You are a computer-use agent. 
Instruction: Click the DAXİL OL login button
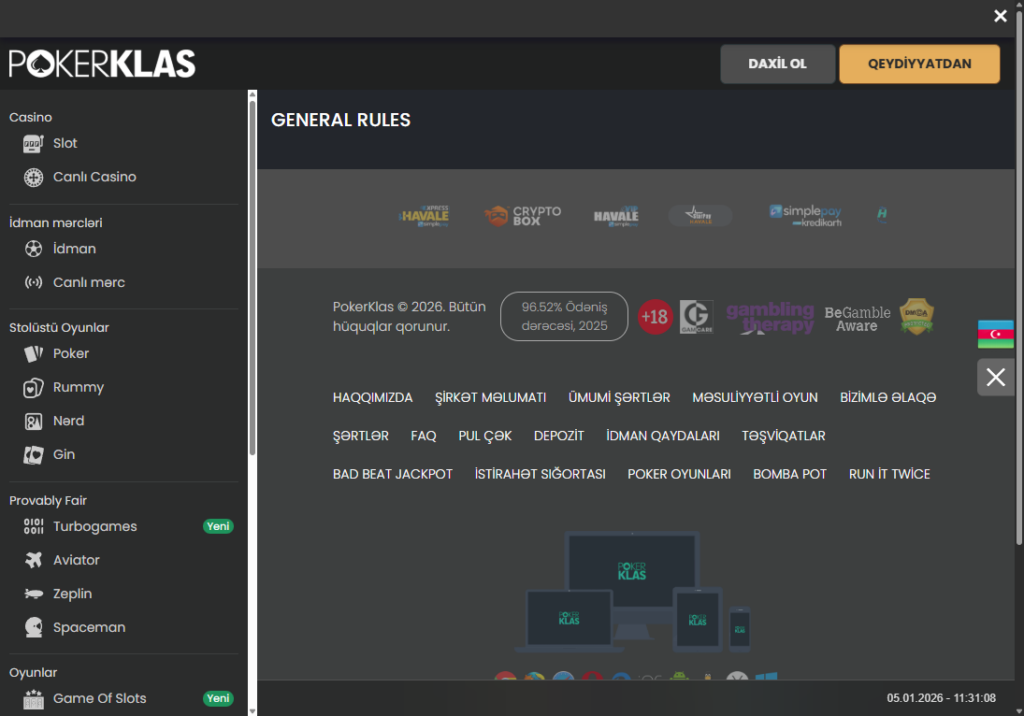click(x=777, y=64)
